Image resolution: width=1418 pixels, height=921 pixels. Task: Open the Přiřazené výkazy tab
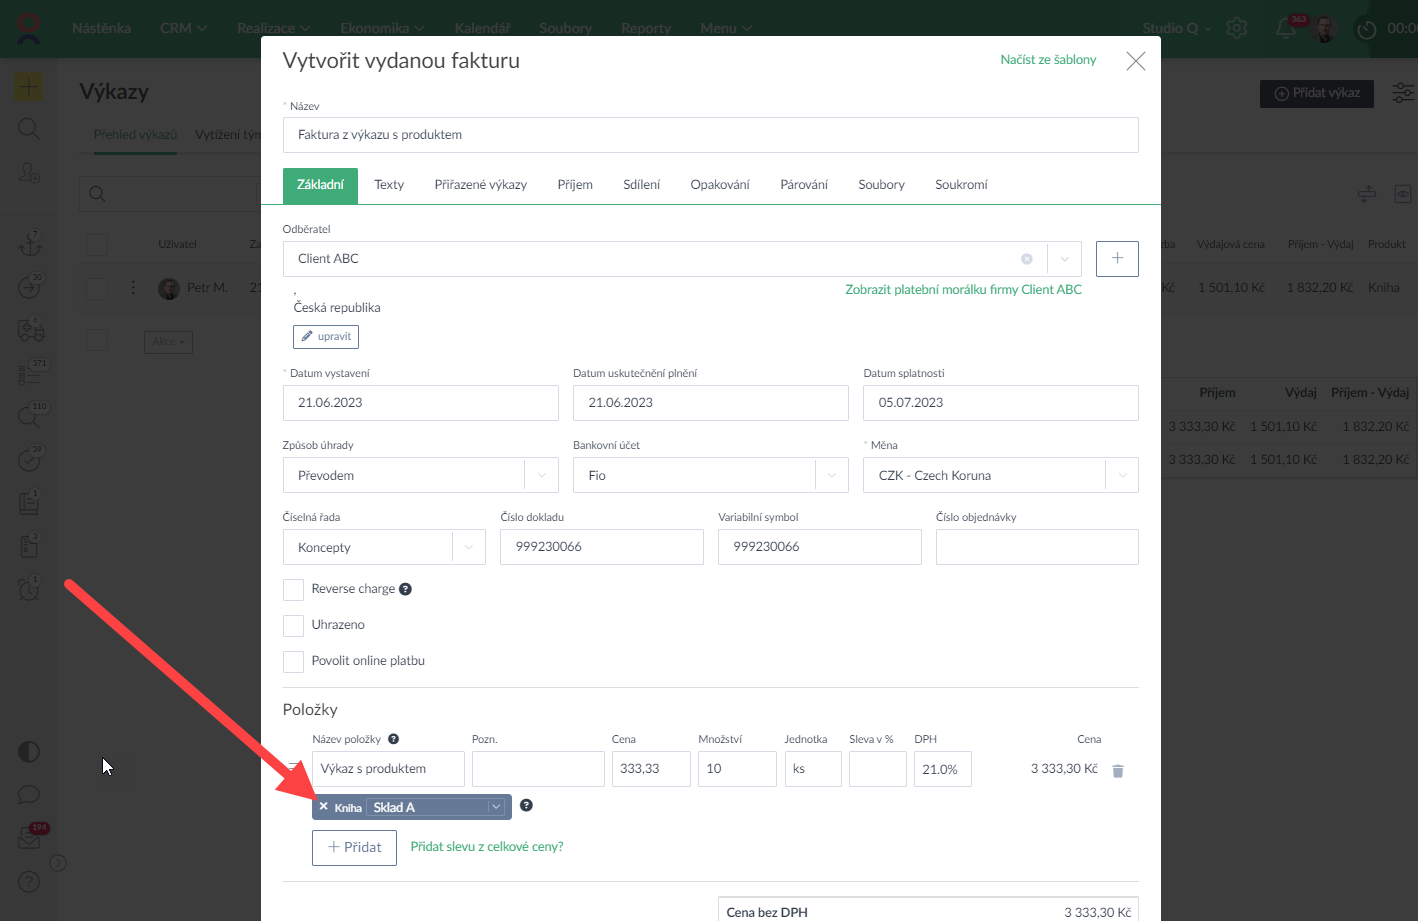click(480, 184)
